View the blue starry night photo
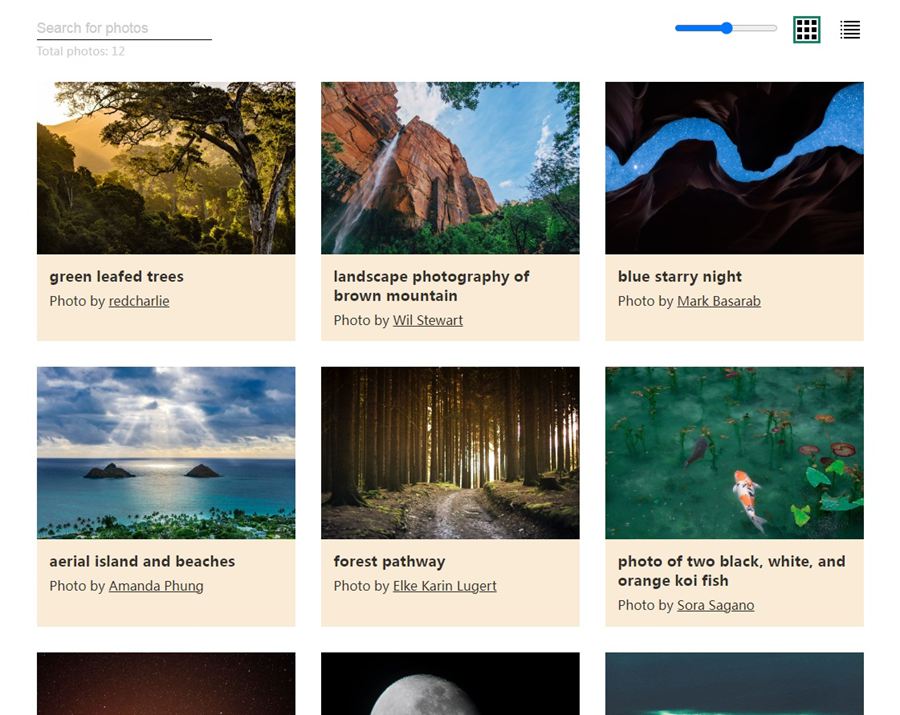This screenshot has width=900, height=715. [x=734, y=168]
